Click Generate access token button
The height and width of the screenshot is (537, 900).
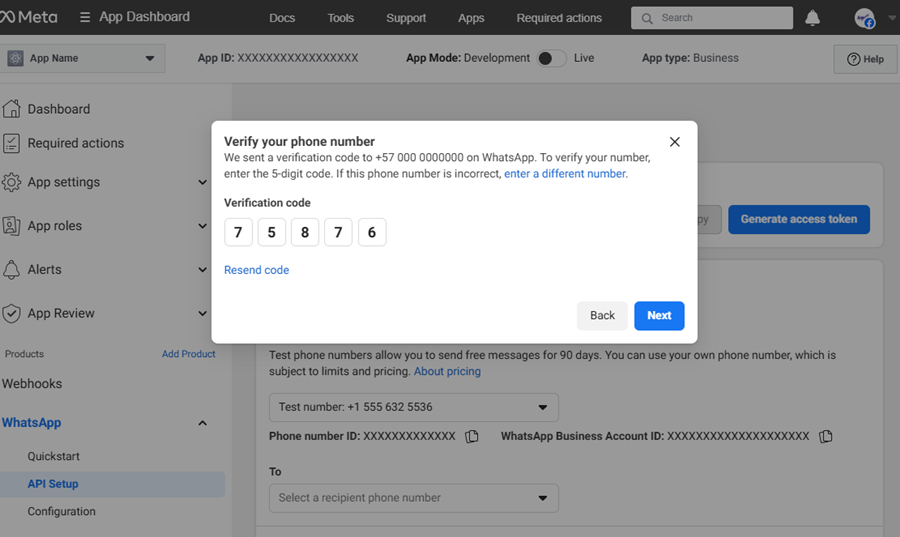798,219
